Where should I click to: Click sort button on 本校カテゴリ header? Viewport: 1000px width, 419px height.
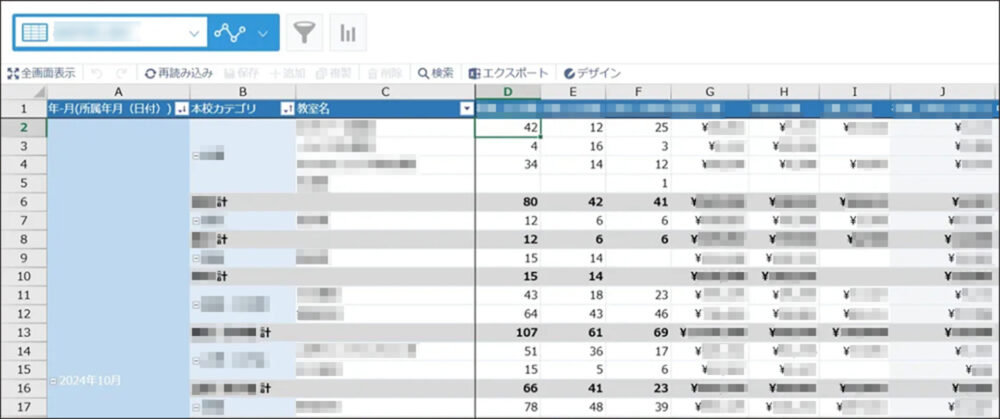(288, 109)
